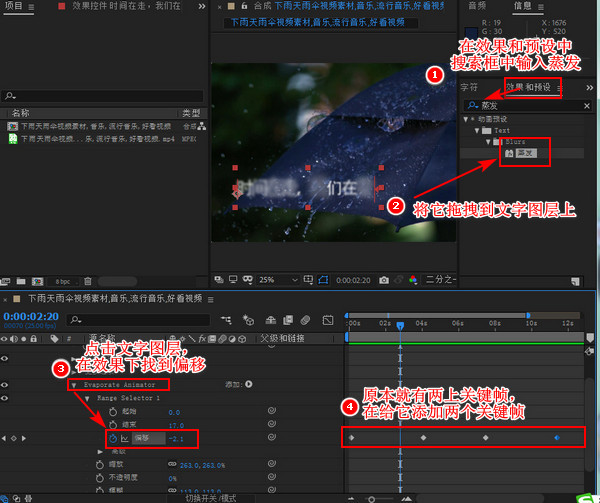Screen dimensions: 600x503
Task: Switch to the 信息 tab
Action: pos(523,6)
